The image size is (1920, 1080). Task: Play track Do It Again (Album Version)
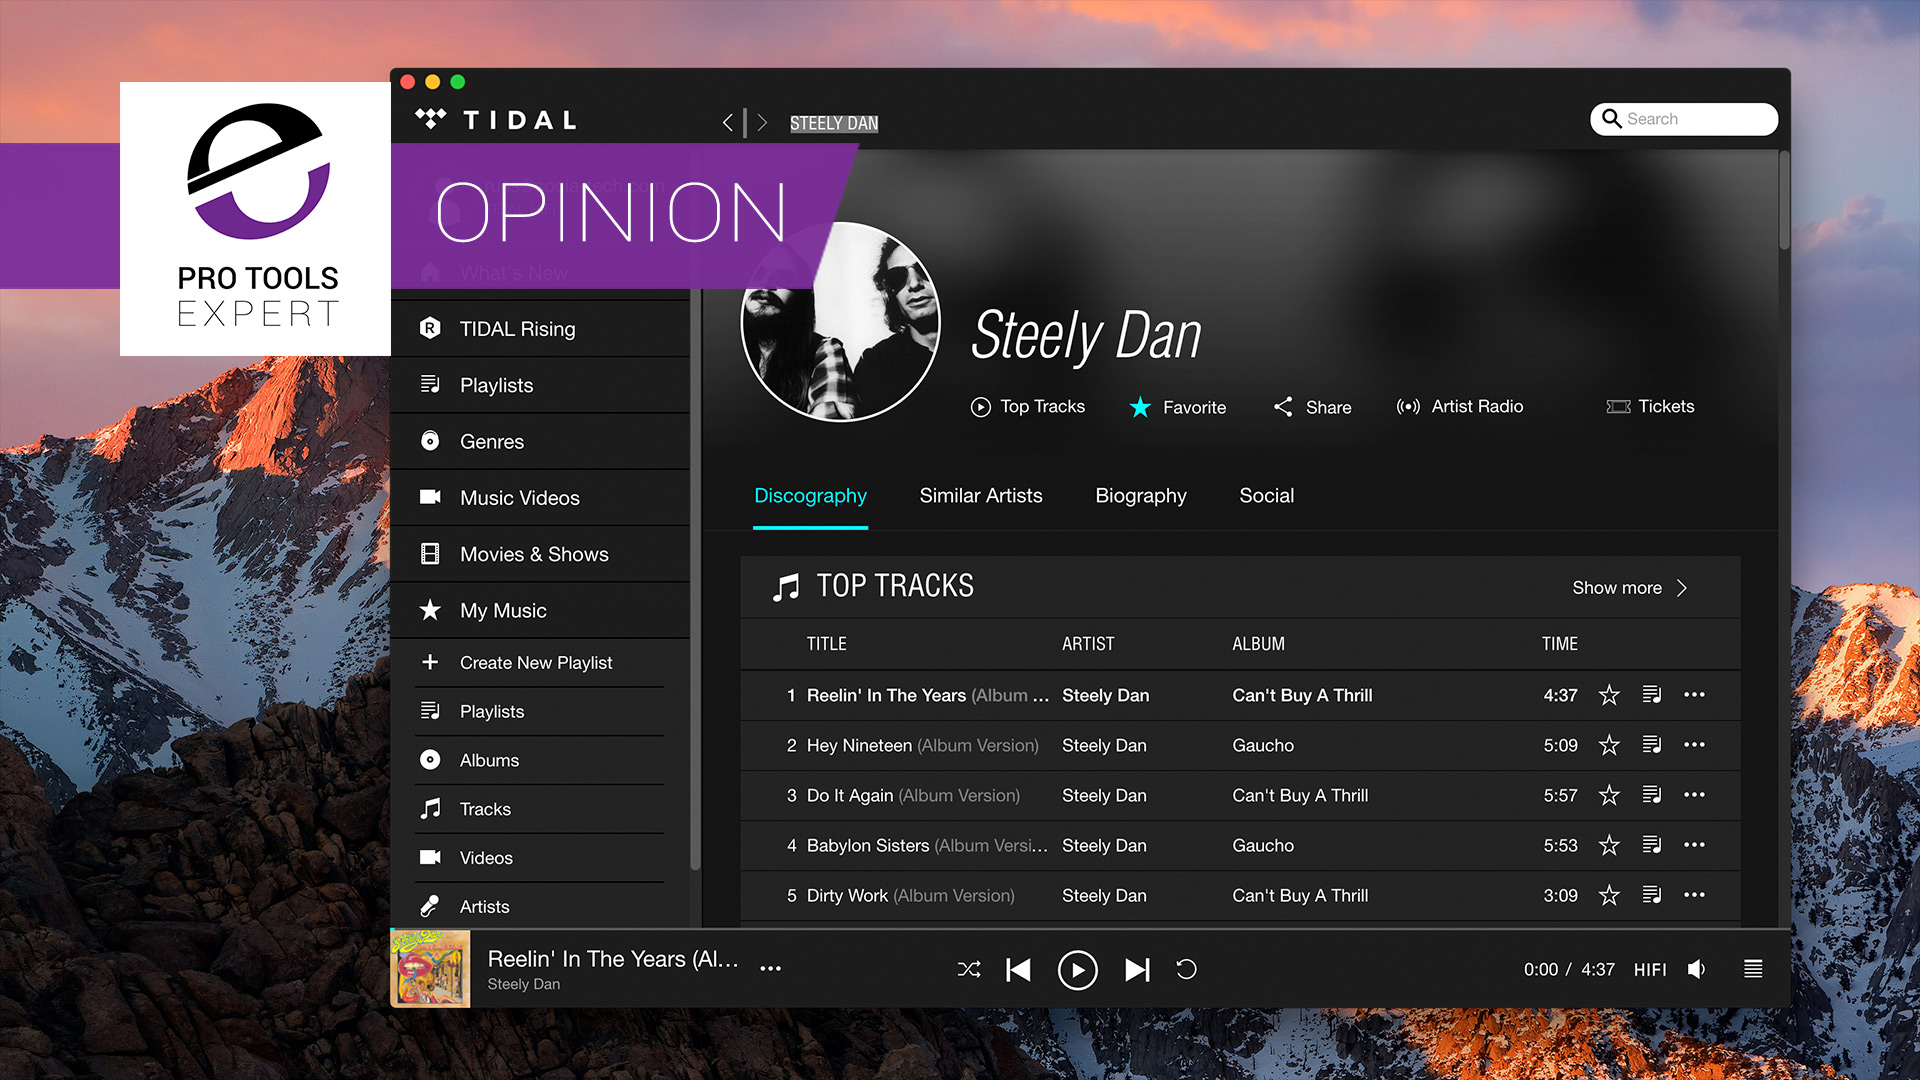click(913, 795)
